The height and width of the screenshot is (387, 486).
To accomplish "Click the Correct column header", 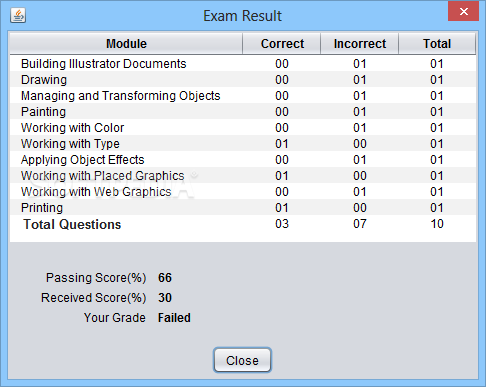I will click(x=282, y=44).
